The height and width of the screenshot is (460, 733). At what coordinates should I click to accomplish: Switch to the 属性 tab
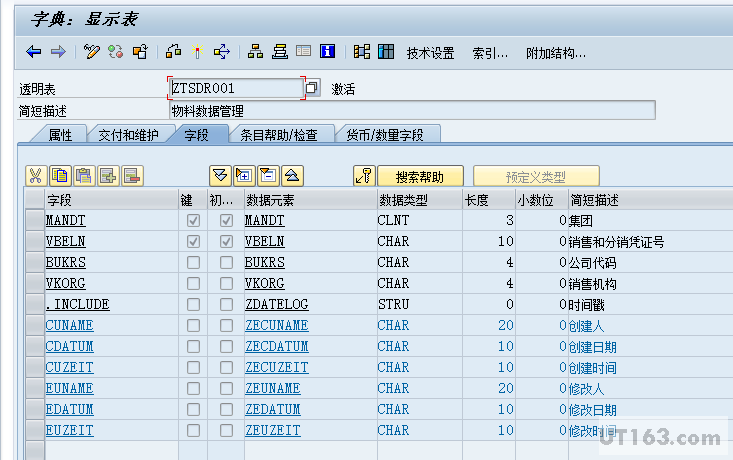(60, 135)
